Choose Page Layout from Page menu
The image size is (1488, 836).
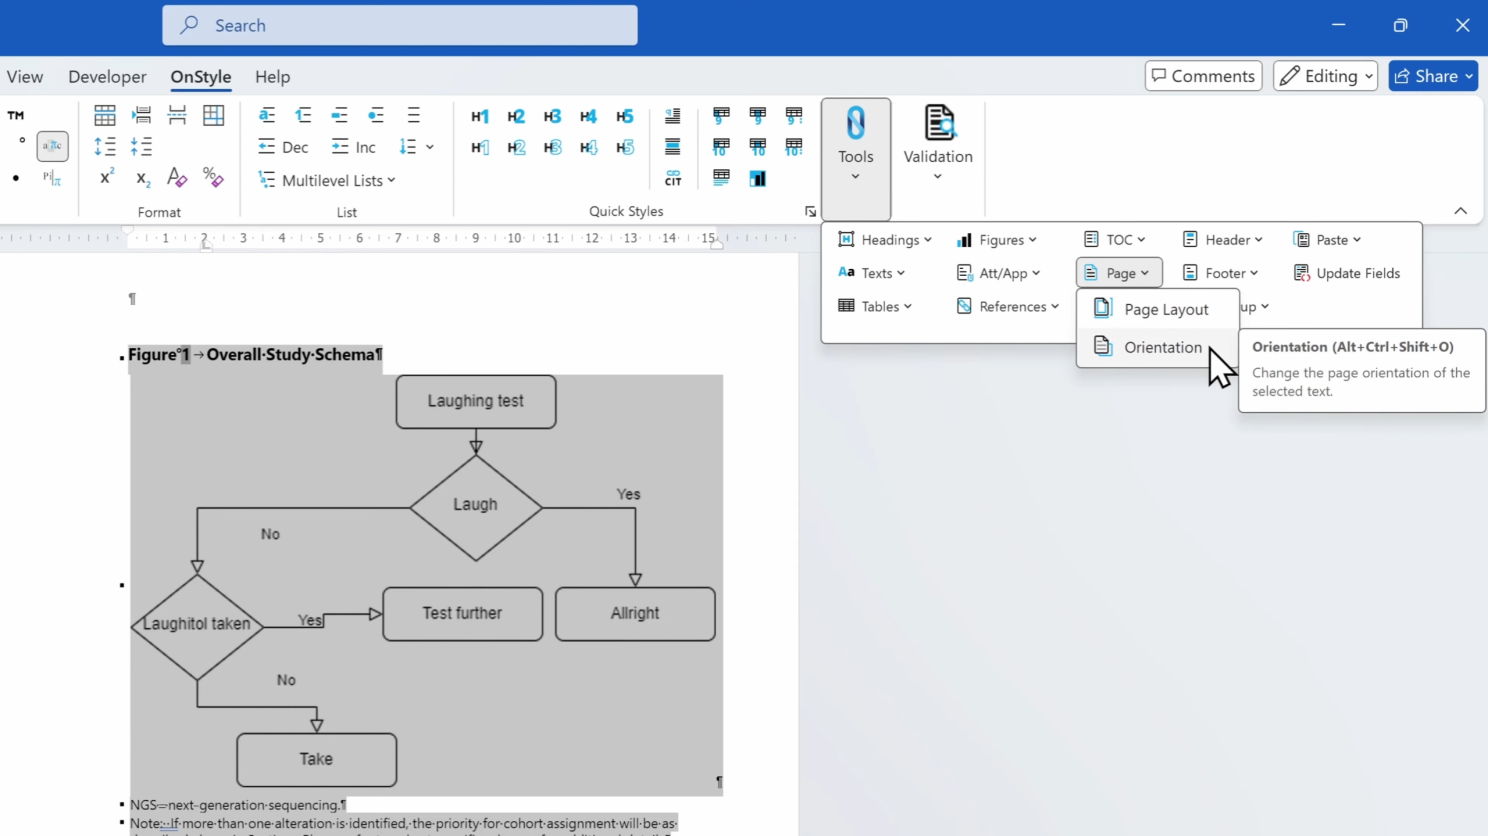(1157, 309)
